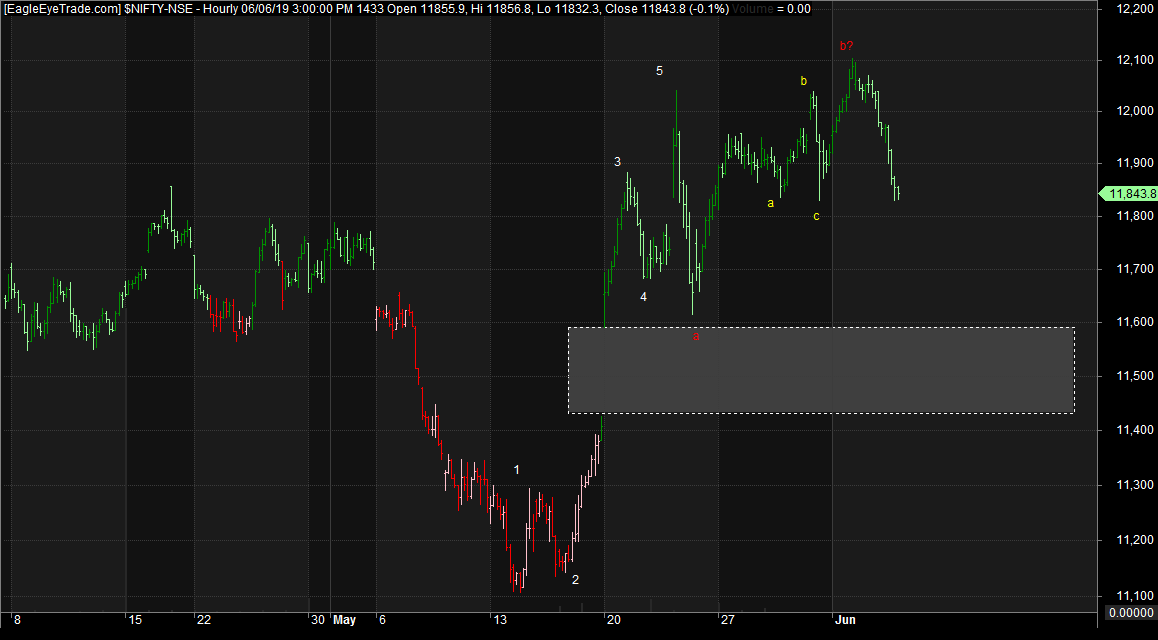Click date axis label '13'
1158x640 pixels.
tap(500, 620)
